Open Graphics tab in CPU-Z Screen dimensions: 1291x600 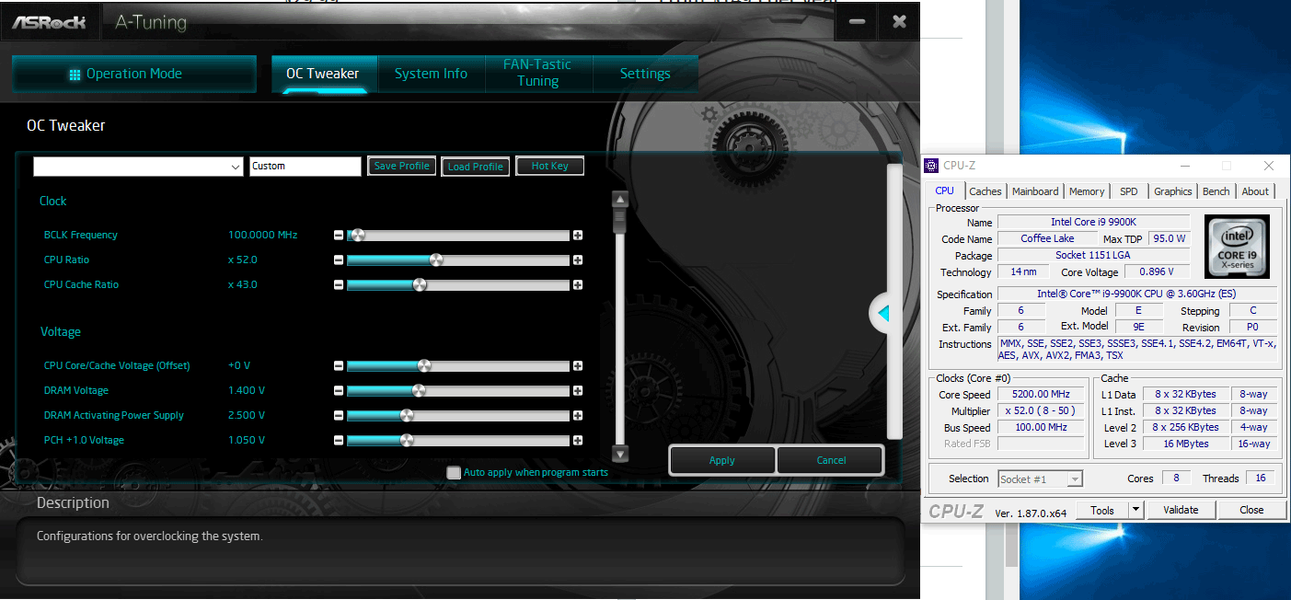pyautogui.click(x=1173, y=192)
